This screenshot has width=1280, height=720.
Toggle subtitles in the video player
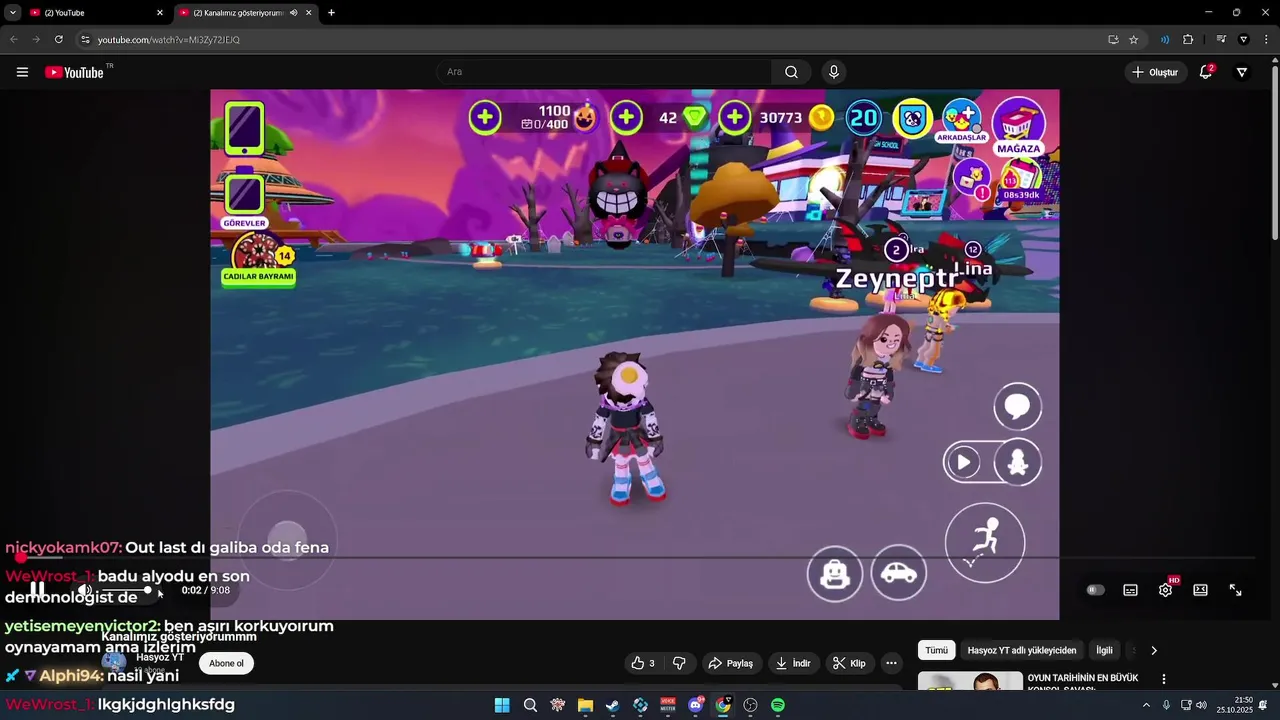click(1130, 590)
